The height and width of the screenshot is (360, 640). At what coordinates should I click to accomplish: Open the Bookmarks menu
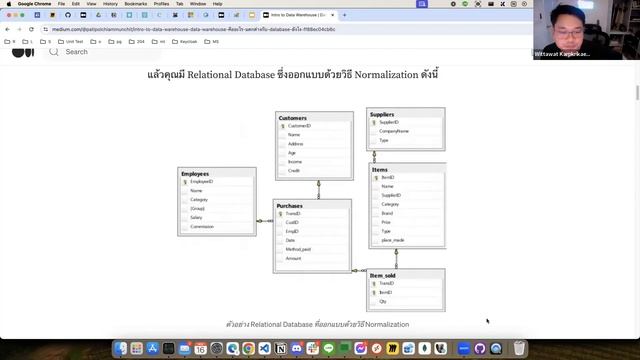click(136, 4)
